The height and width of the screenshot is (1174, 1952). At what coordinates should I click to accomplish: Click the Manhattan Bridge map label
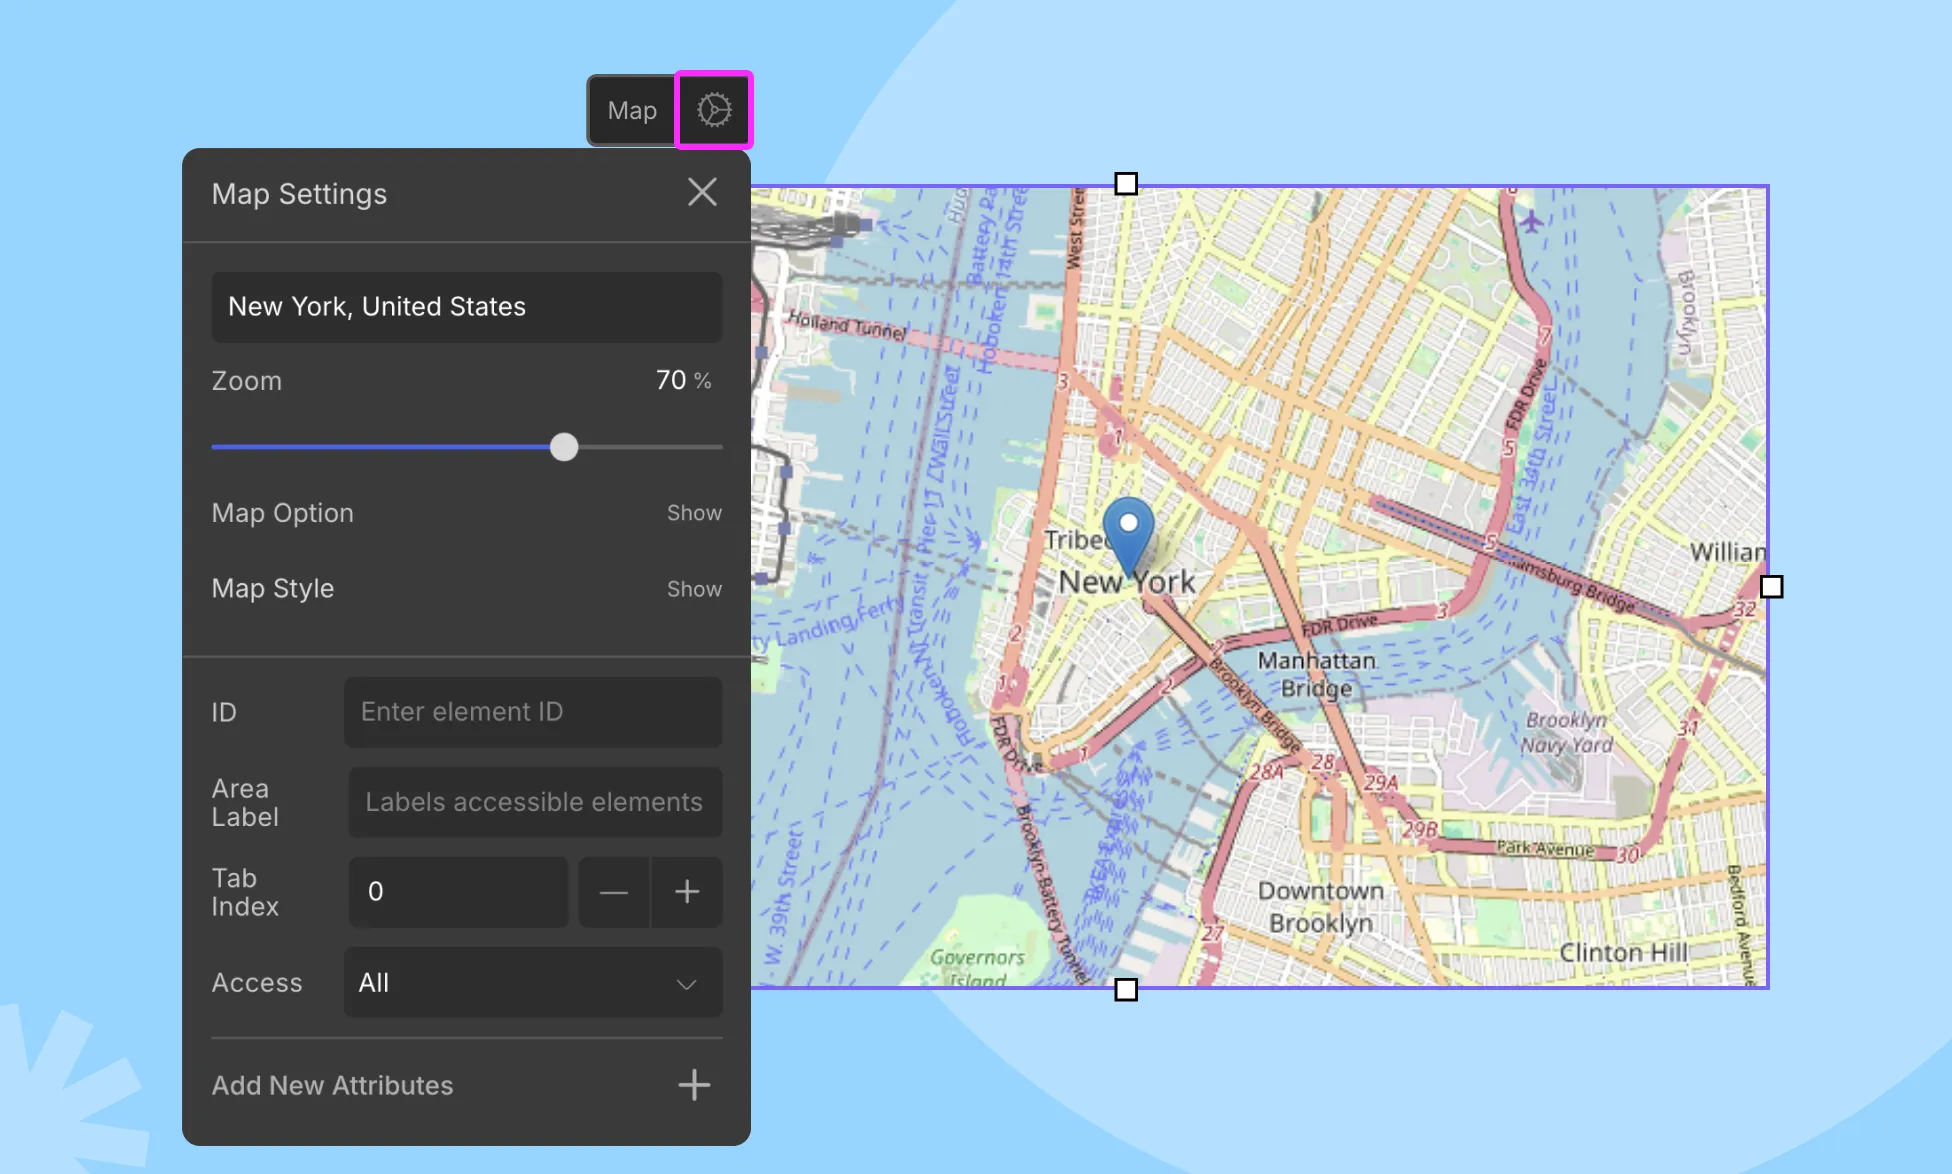(1317, 674)
